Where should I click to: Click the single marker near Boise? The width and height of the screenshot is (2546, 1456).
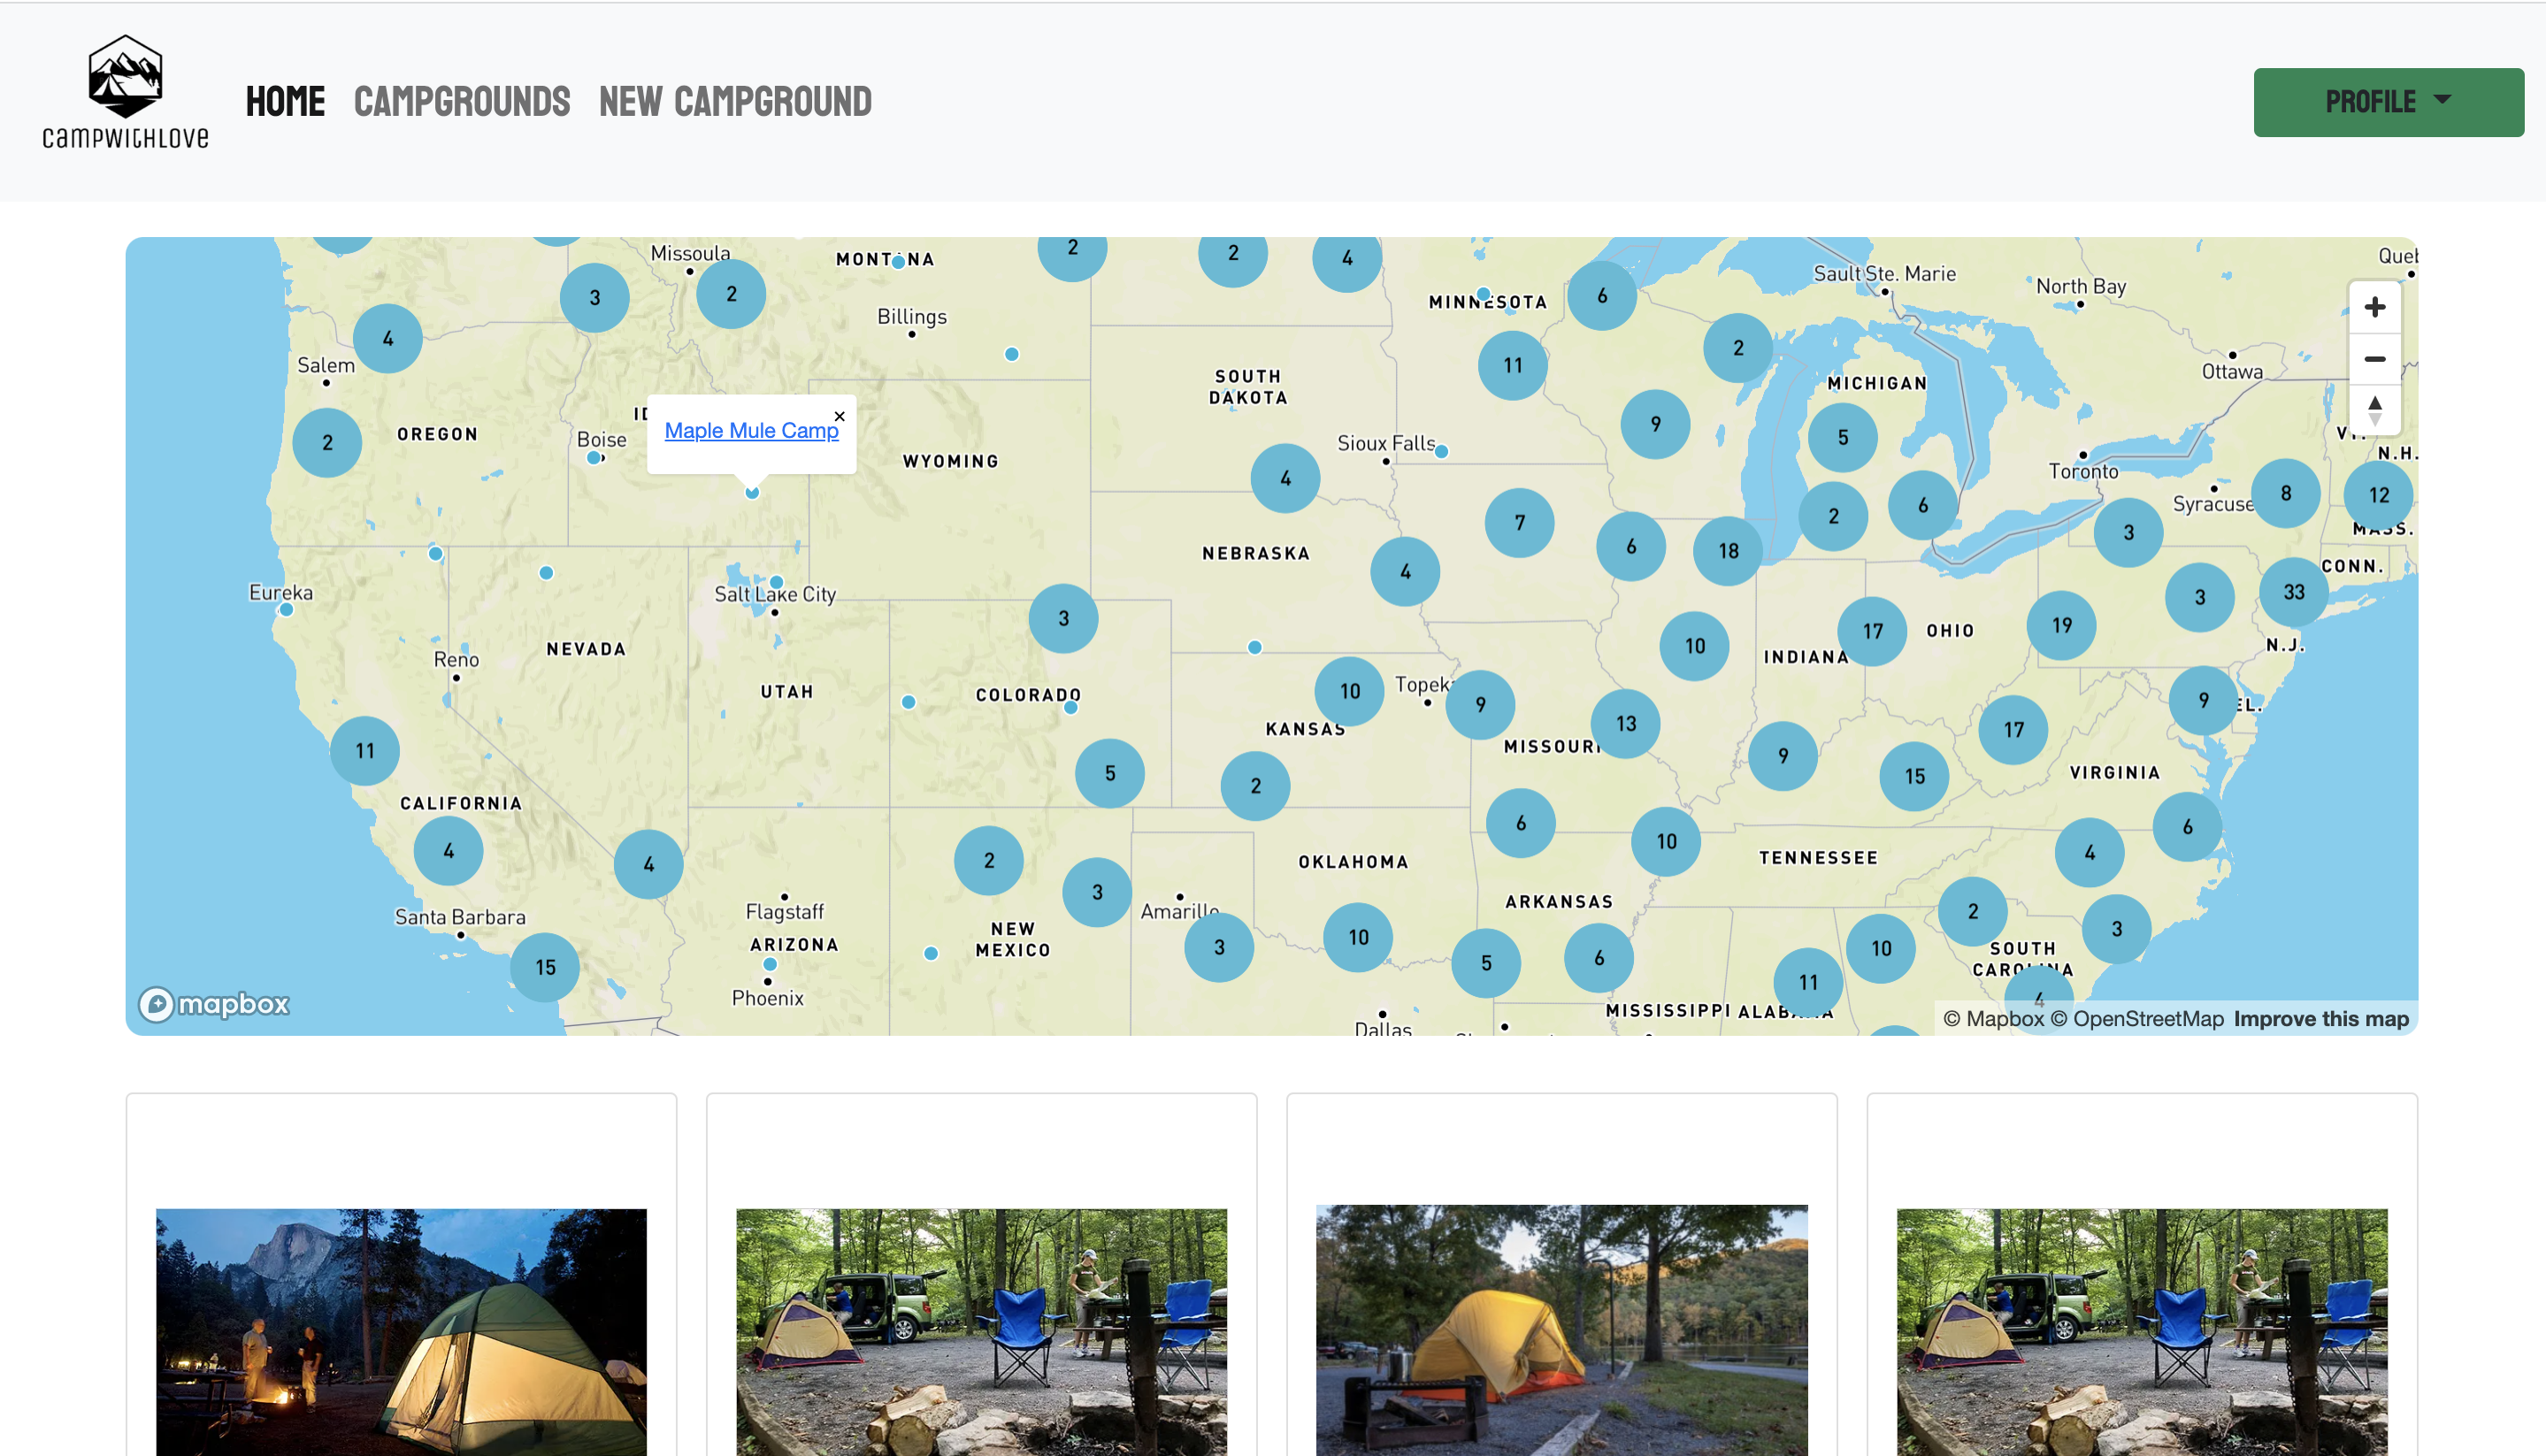pos(594,458)
